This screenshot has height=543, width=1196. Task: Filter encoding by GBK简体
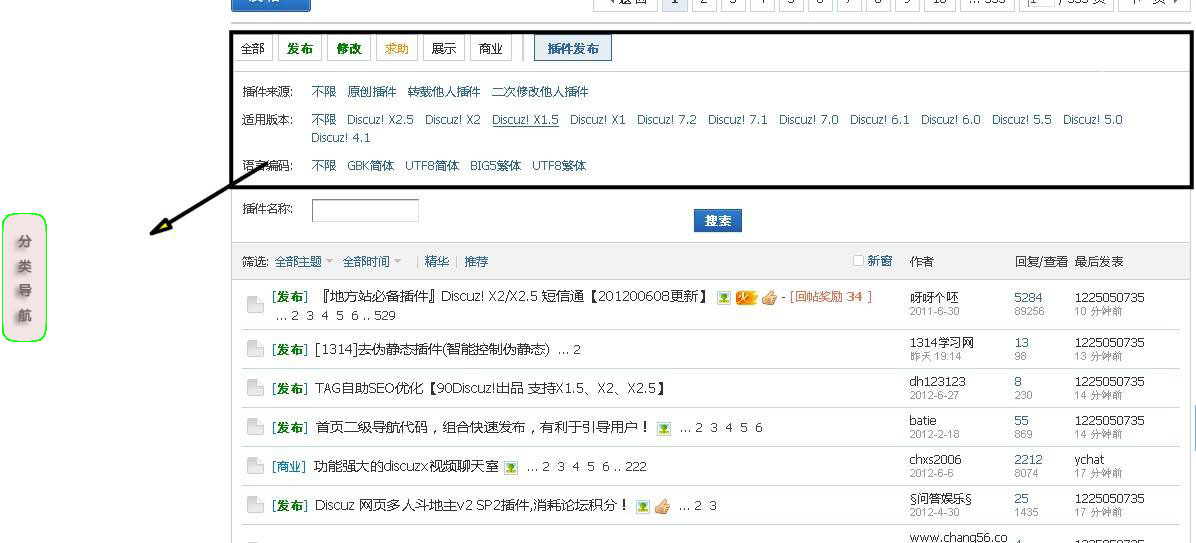371,165
